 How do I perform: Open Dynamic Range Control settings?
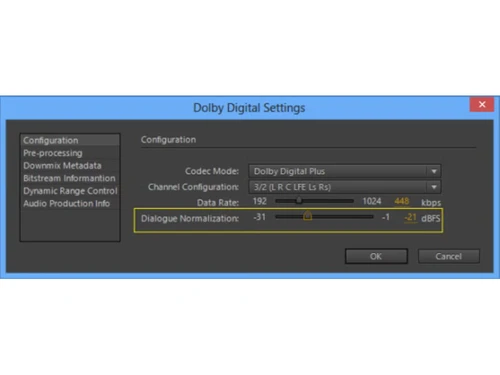70,191
